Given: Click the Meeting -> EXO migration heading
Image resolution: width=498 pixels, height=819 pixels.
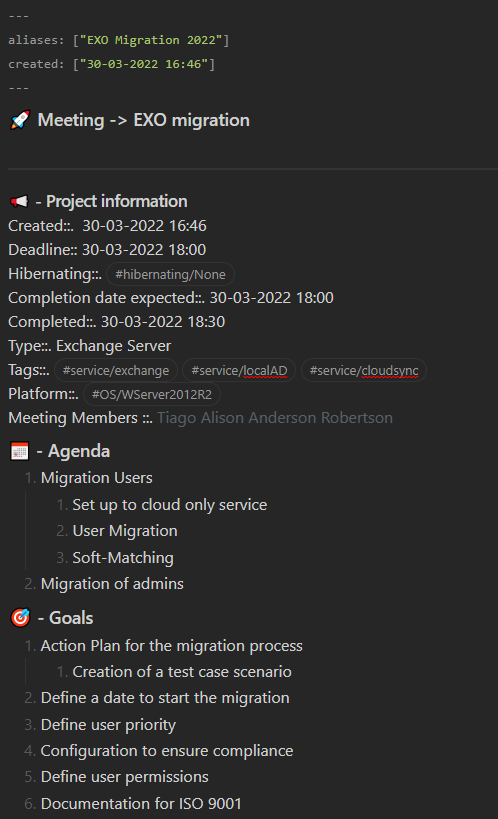Looking at the screenshot, I should point(144,120).
